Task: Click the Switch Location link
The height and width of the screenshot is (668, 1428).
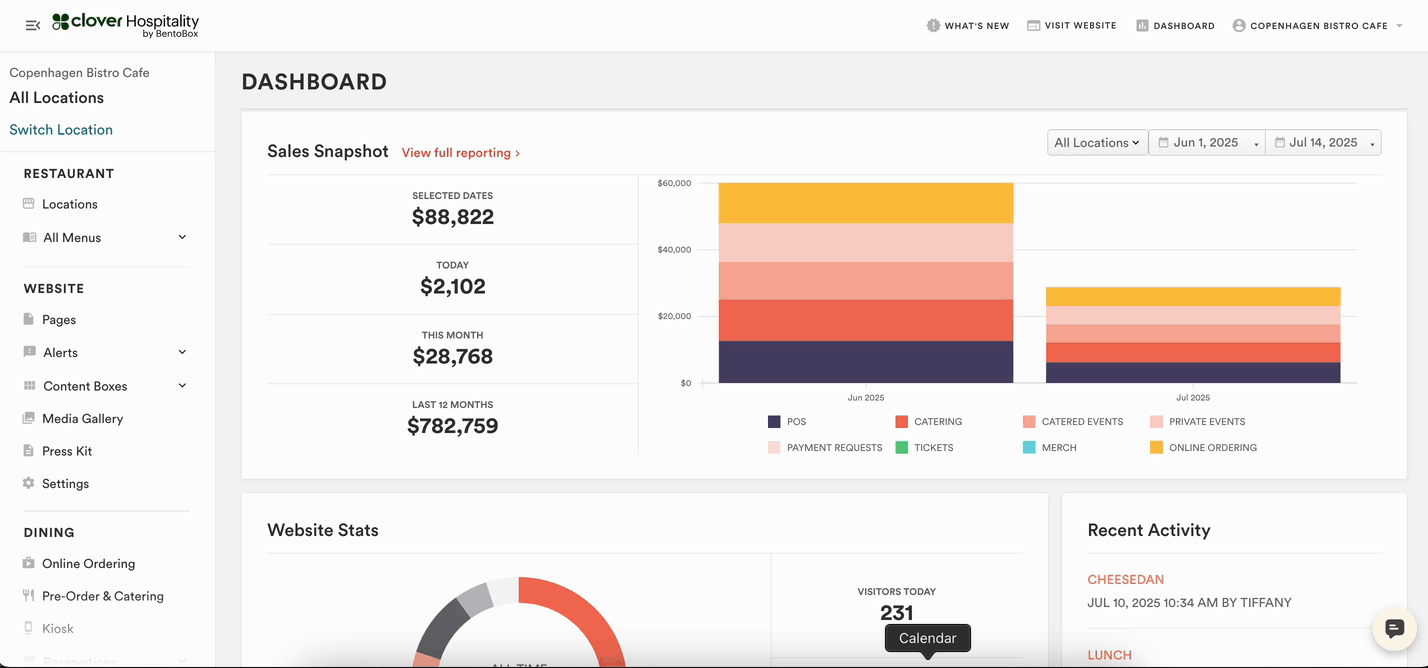Action: [61, 130]
